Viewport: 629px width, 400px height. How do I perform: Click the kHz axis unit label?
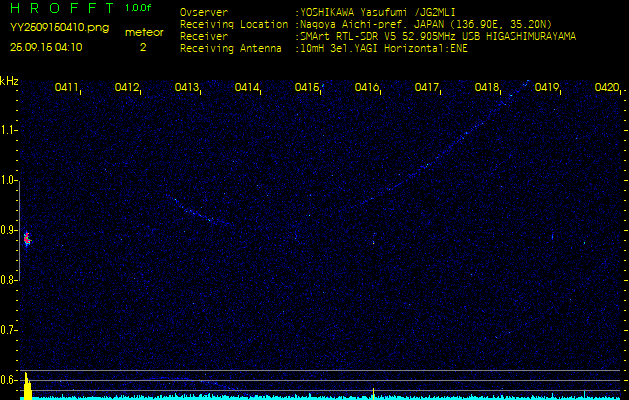tap(9, 81)
